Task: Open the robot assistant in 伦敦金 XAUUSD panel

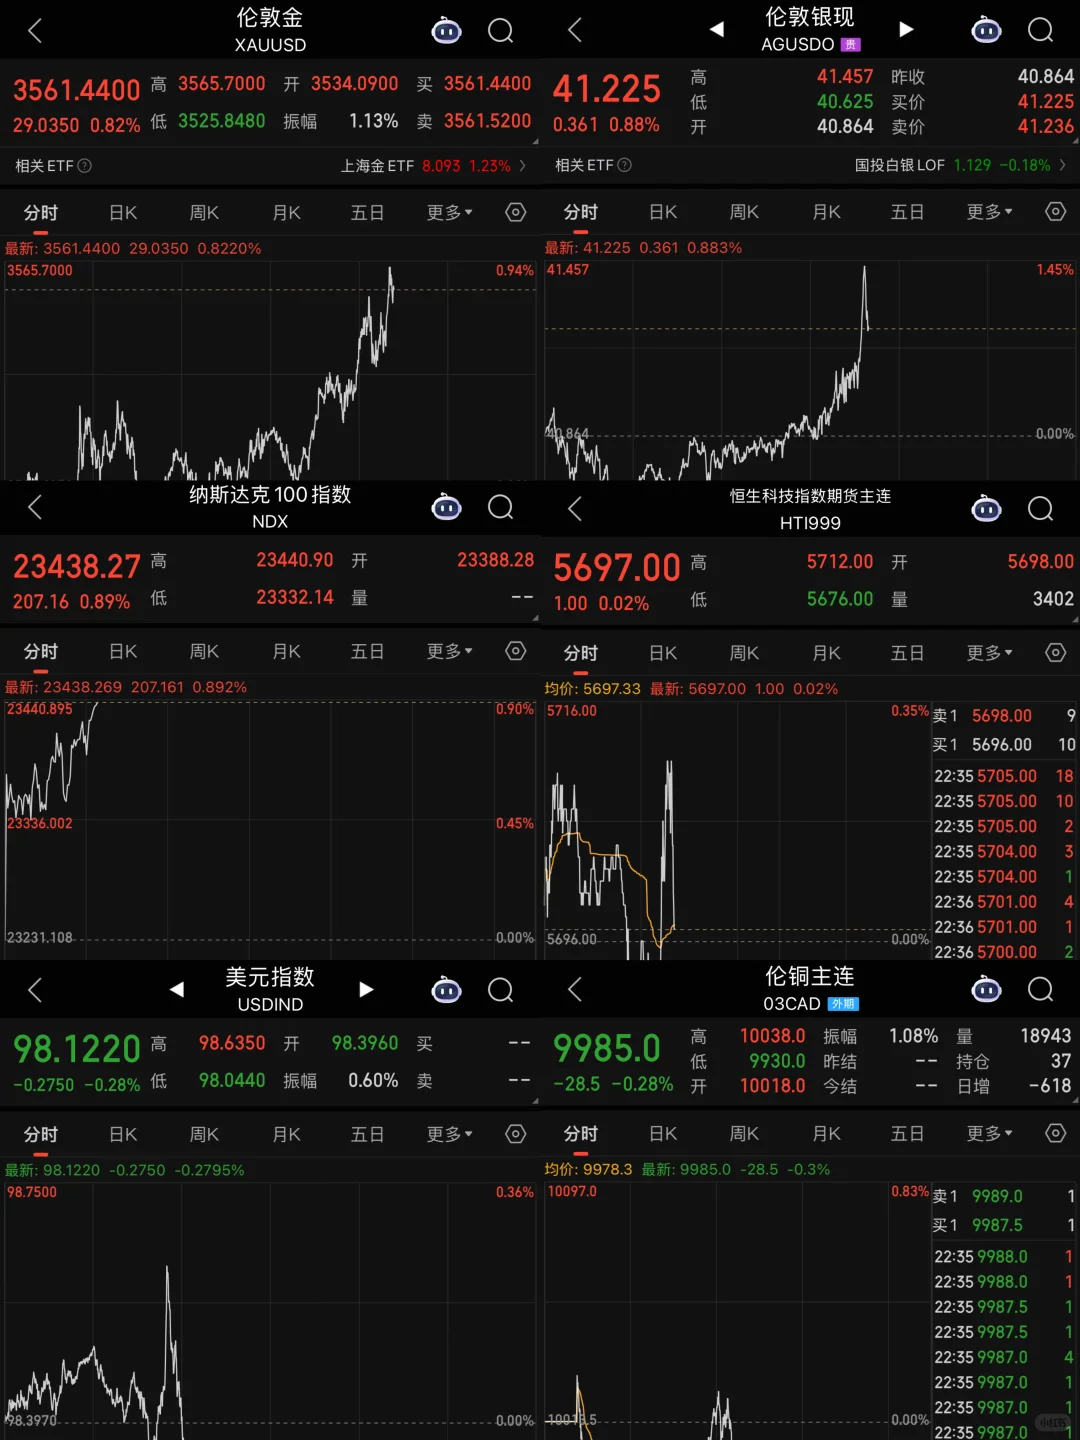Action: [446, 31]
